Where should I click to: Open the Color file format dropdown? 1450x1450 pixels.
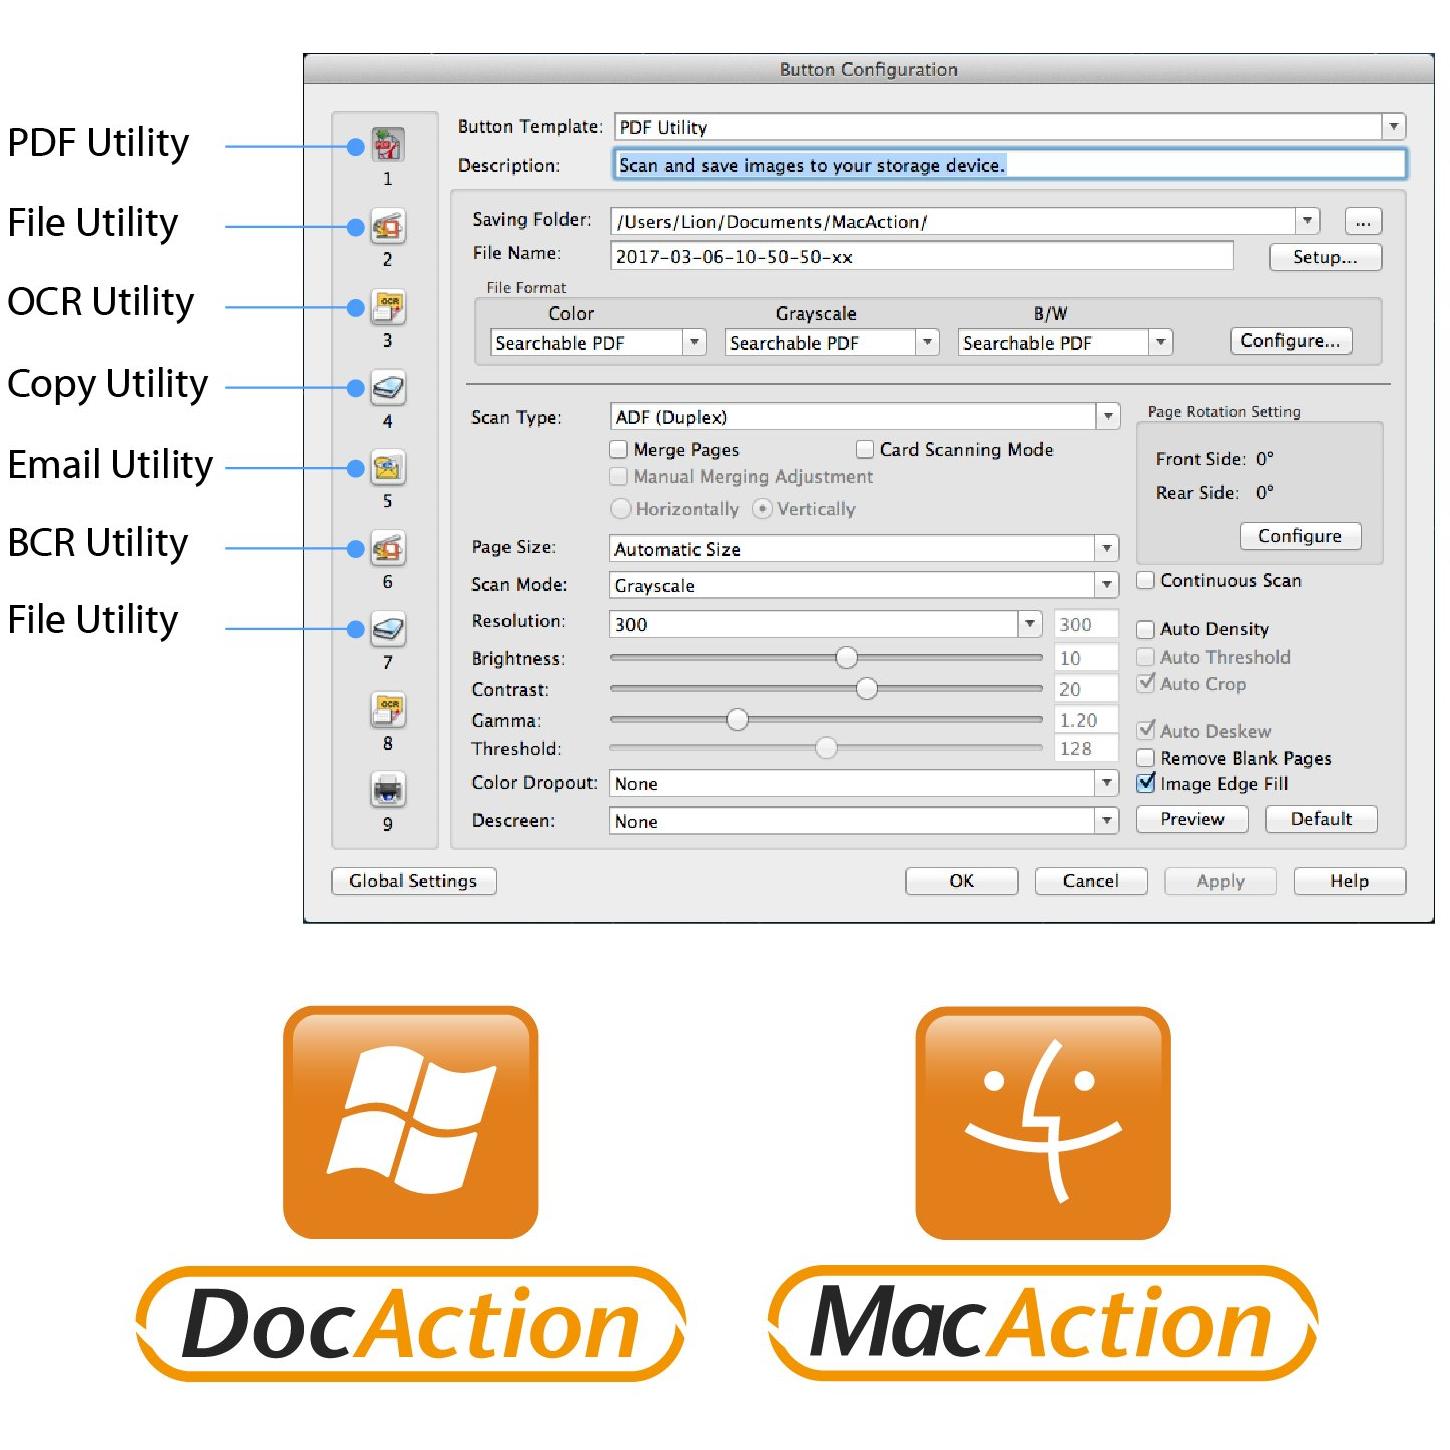pyautogui.click(x=694, y=343)
